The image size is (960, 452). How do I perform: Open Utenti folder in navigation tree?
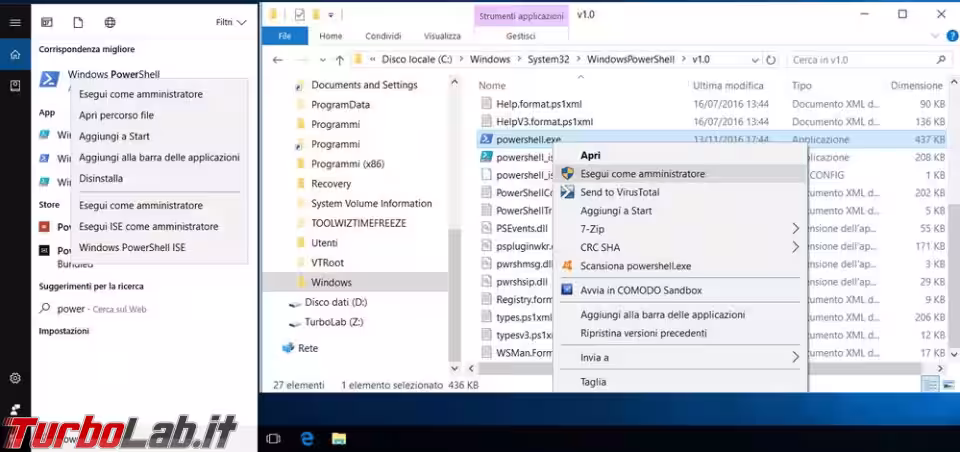click(x=324, y=243)
